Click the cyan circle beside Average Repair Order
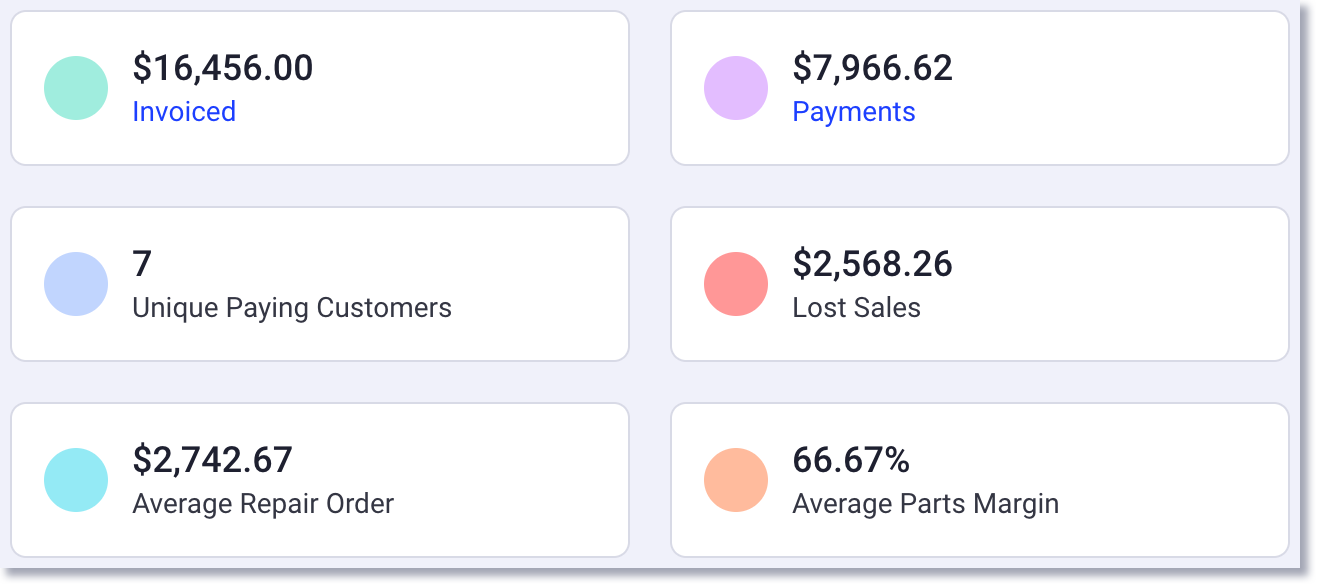Viewport: 1320px width, 588px height. [76, 480]
